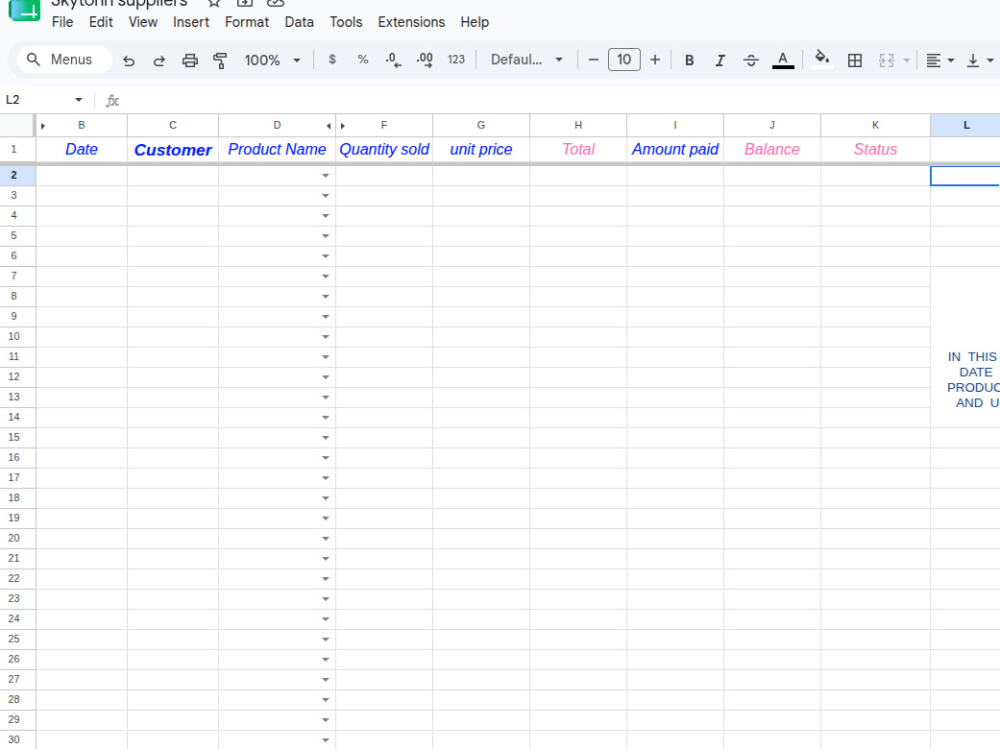Select the Product Name header cell
This screenshot has height=749, width=1000.
(277, 149)
